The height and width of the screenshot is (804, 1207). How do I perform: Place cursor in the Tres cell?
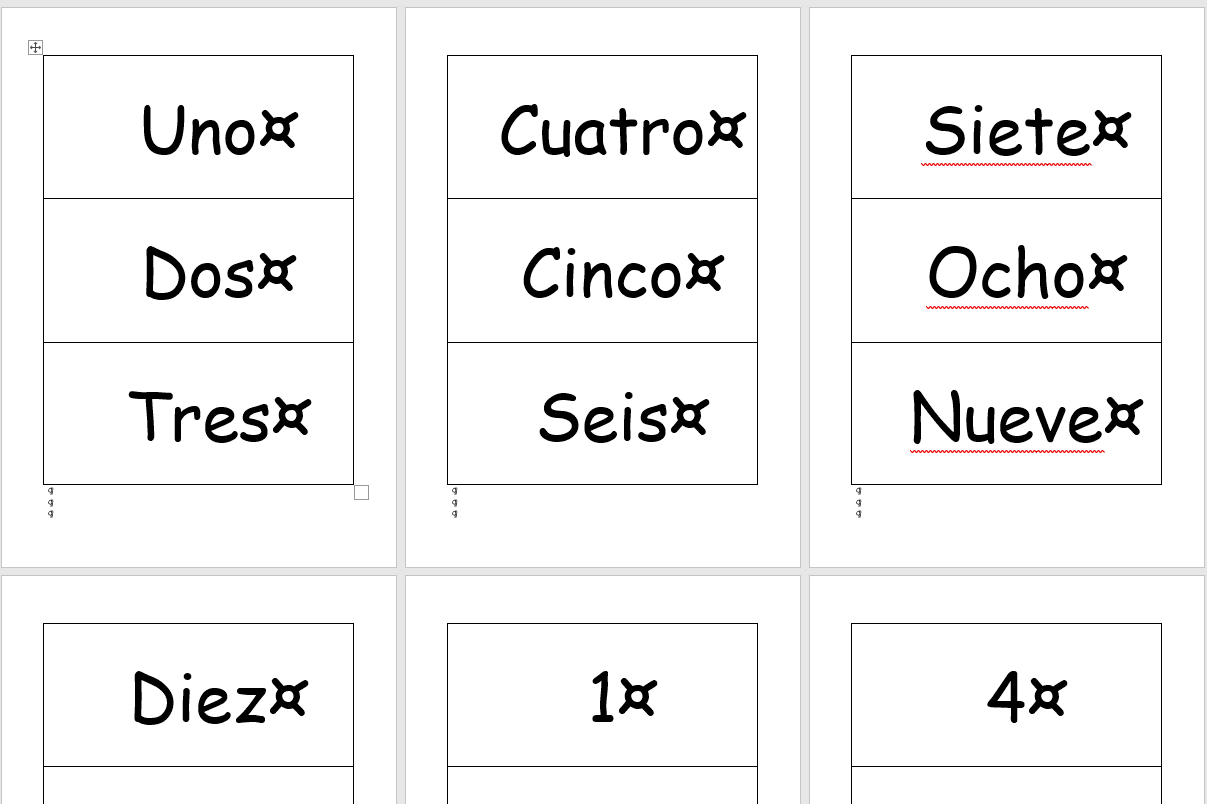(198, 414)
